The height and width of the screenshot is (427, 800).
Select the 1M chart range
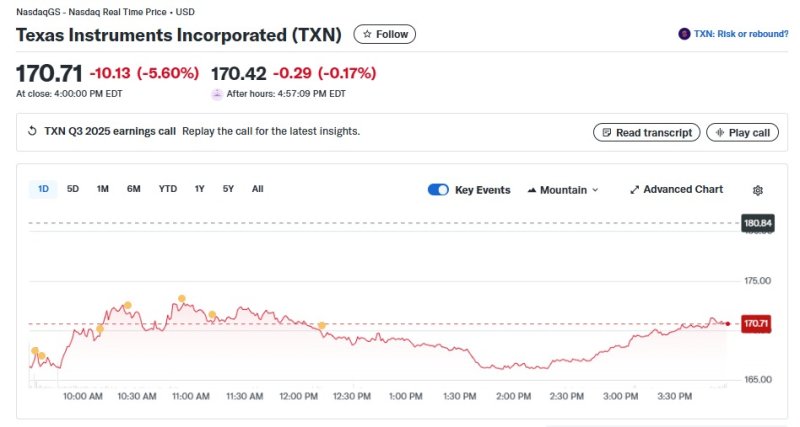coord(102,189)
